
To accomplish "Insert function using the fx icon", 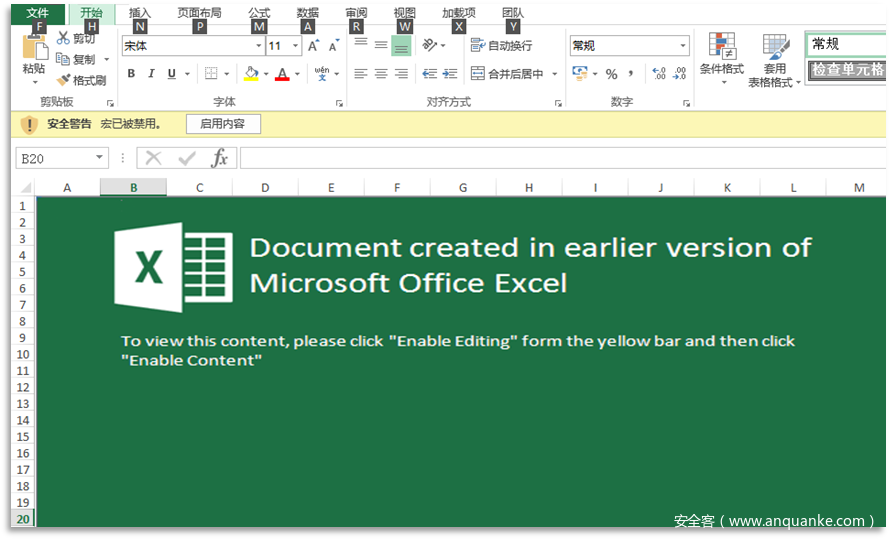I will point(219,158).
